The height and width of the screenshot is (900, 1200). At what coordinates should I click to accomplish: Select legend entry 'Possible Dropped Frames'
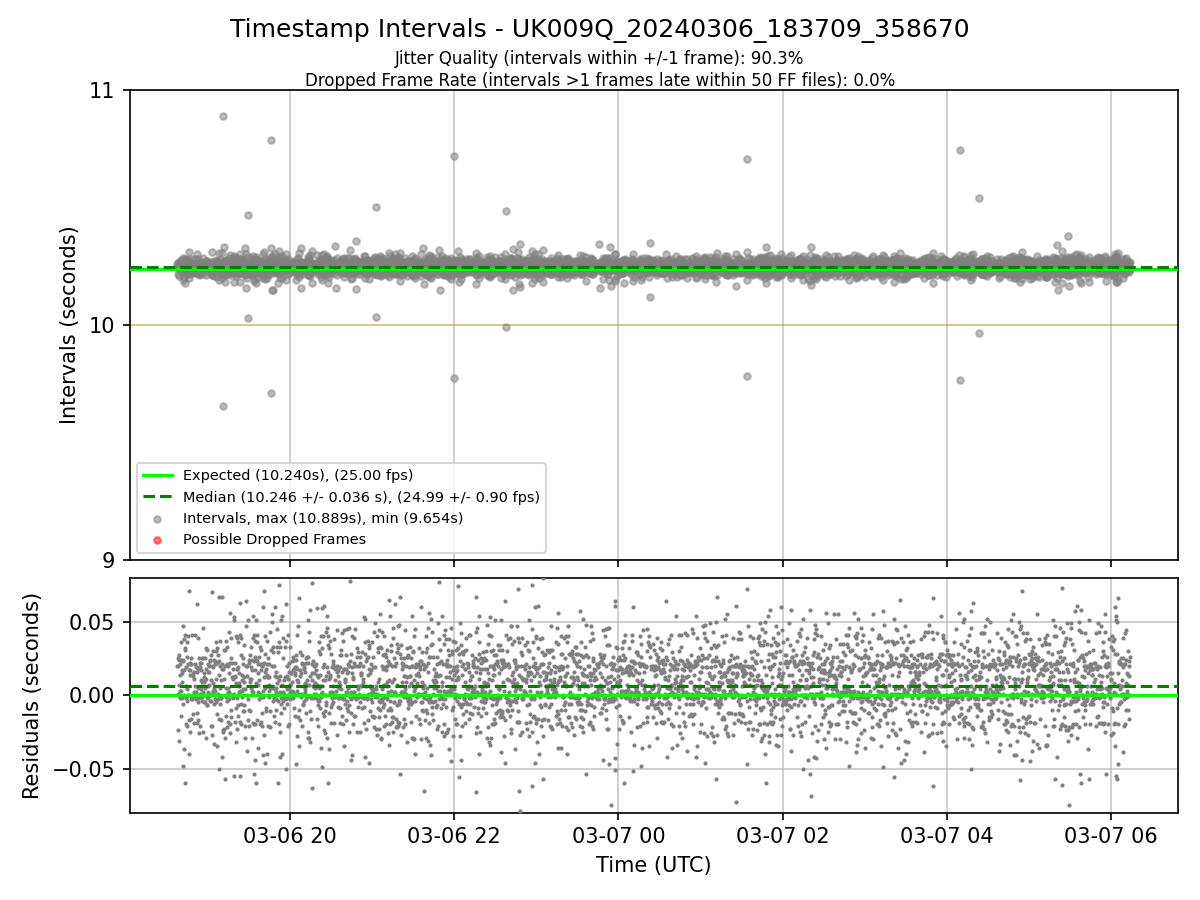274,539
